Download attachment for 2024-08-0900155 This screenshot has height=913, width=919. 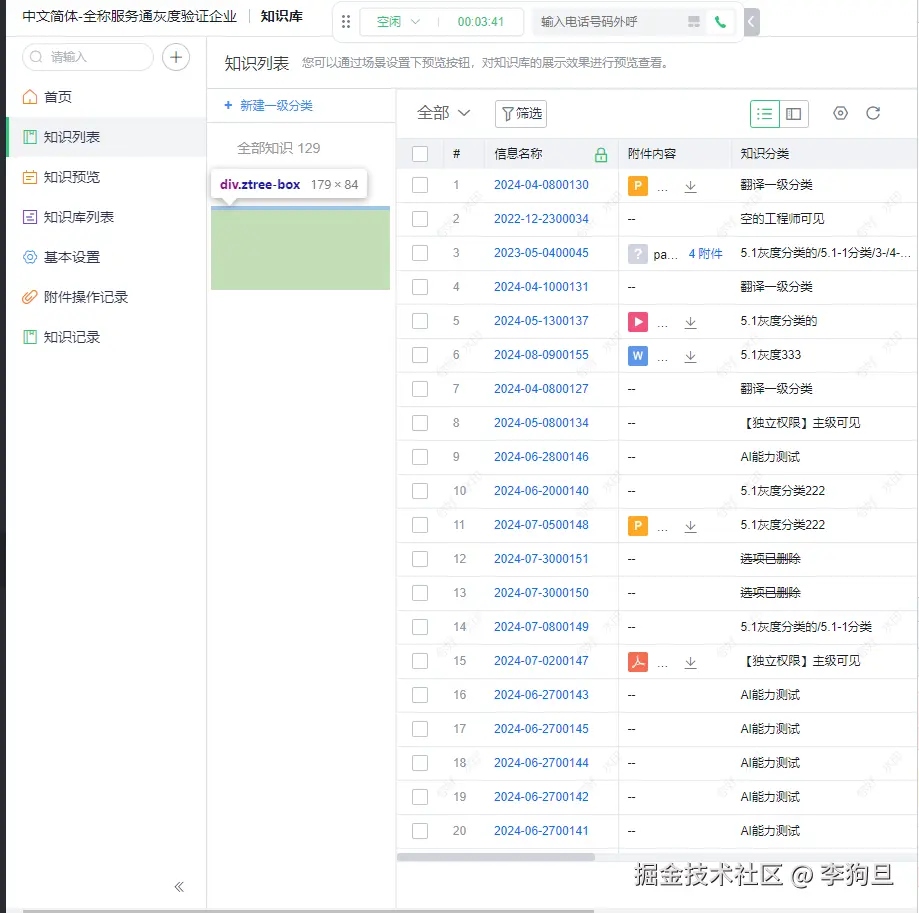(690, 356)
